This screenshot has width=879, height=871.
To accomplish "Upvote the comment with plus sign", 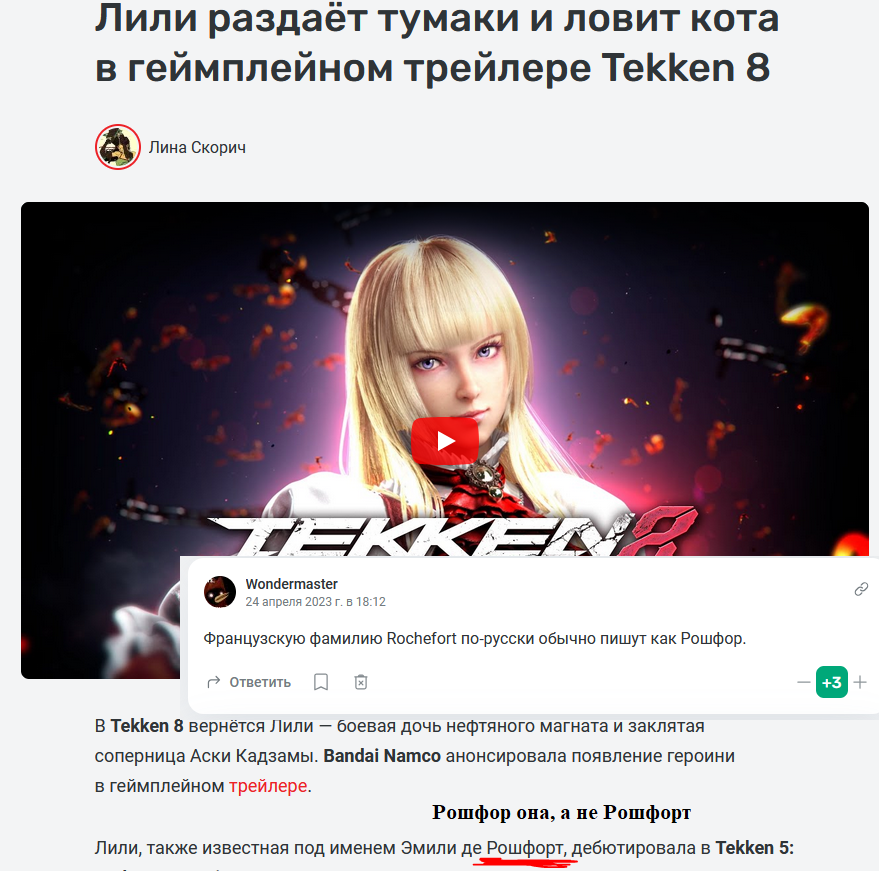I will [x=860, y=682].
